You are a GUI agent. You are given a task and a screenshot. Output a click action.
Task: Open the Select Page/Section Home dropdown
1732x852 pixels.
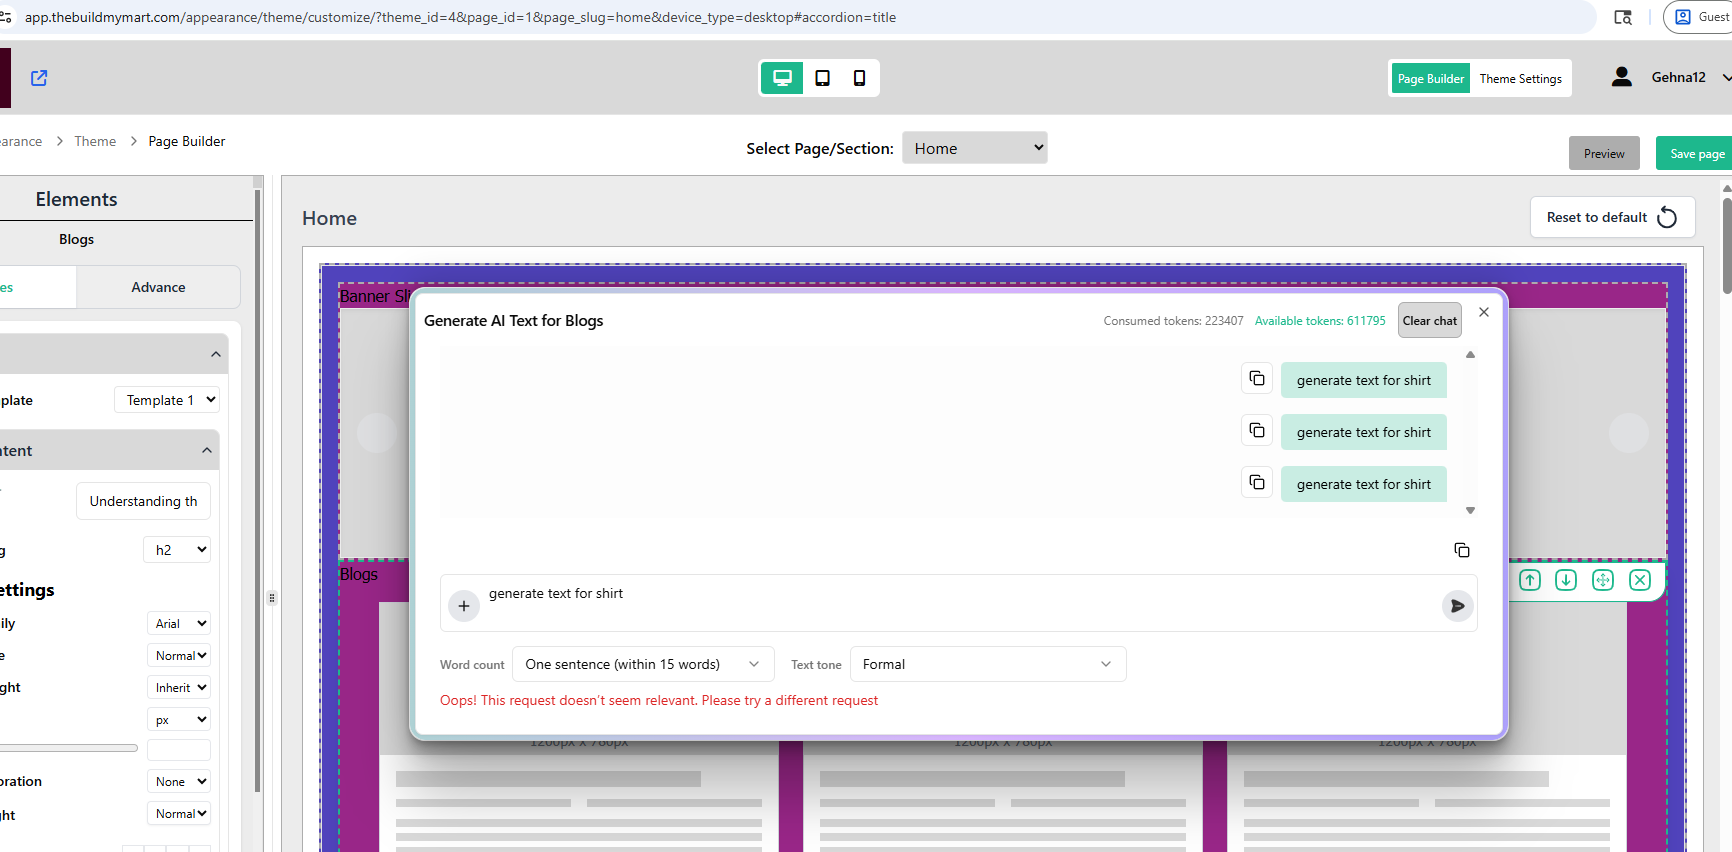[975, 148]
